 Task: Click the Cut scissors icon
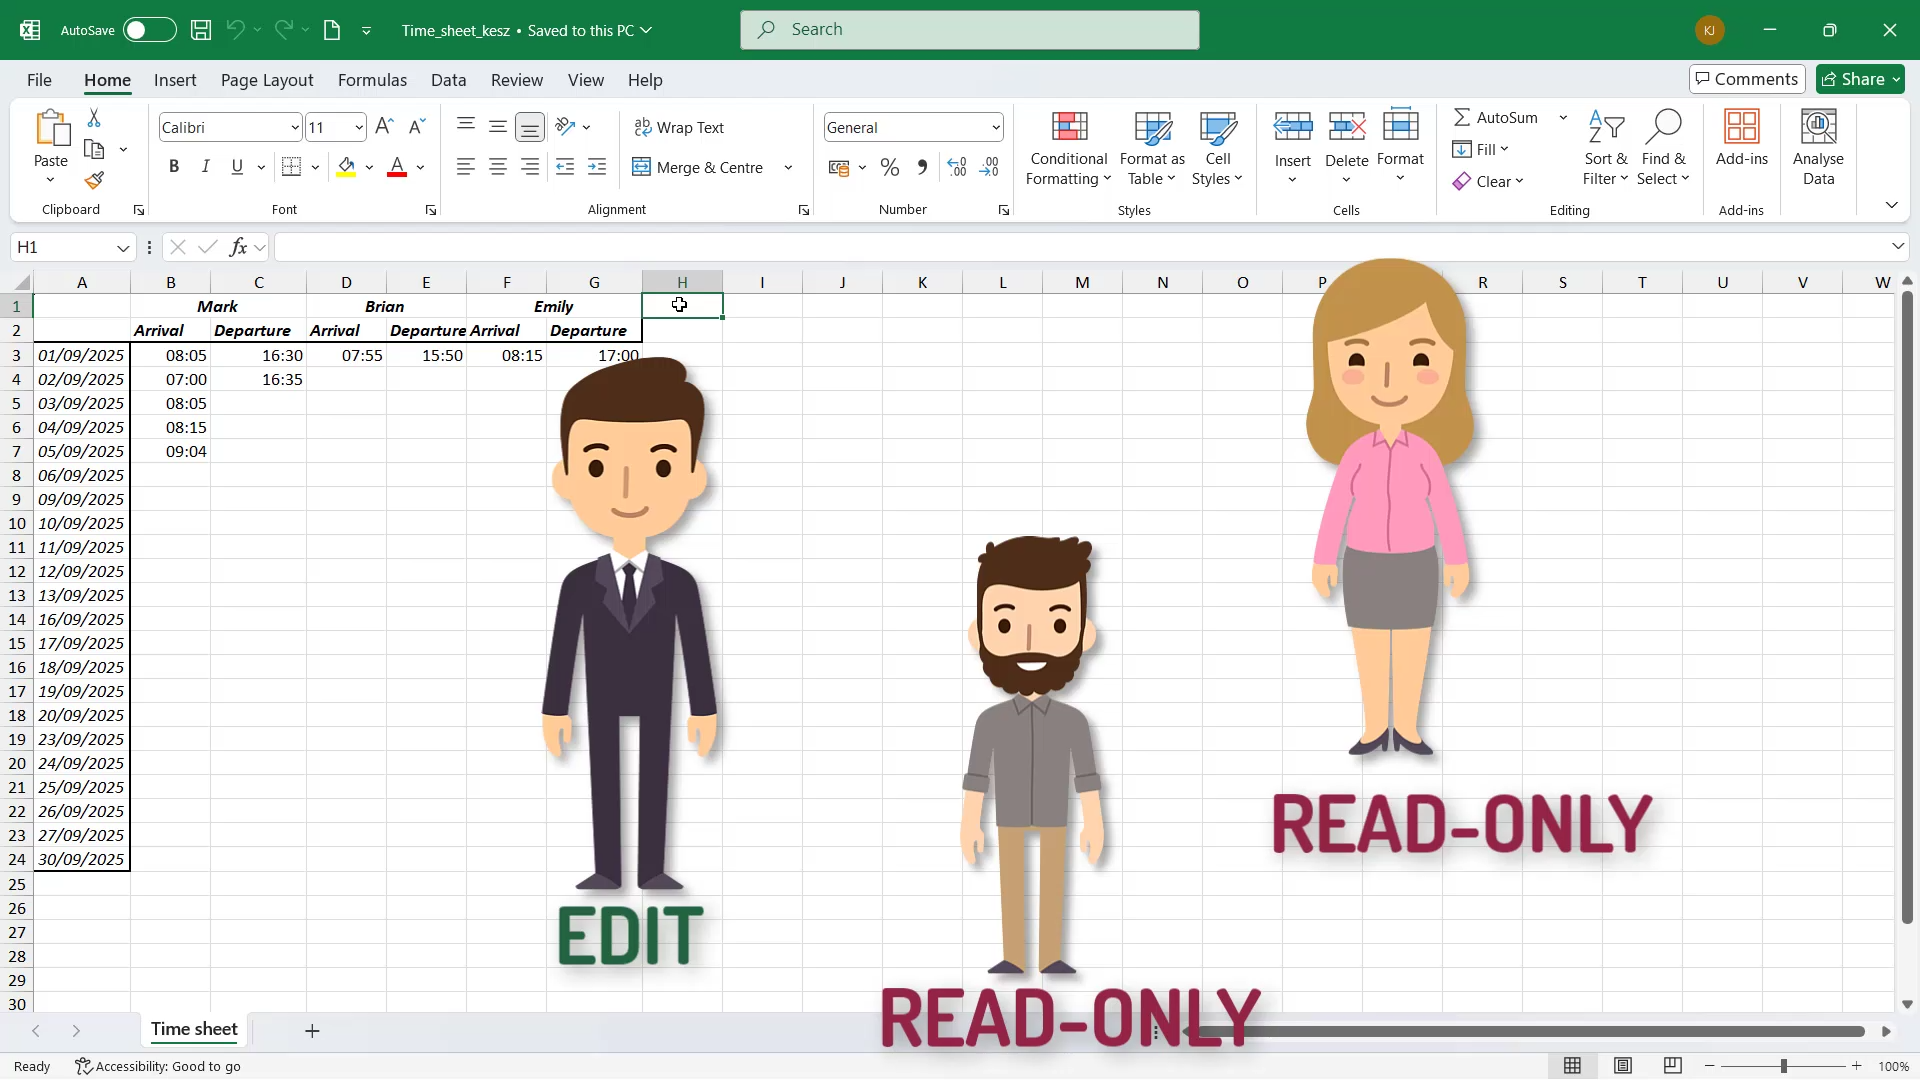pos(94,118)
